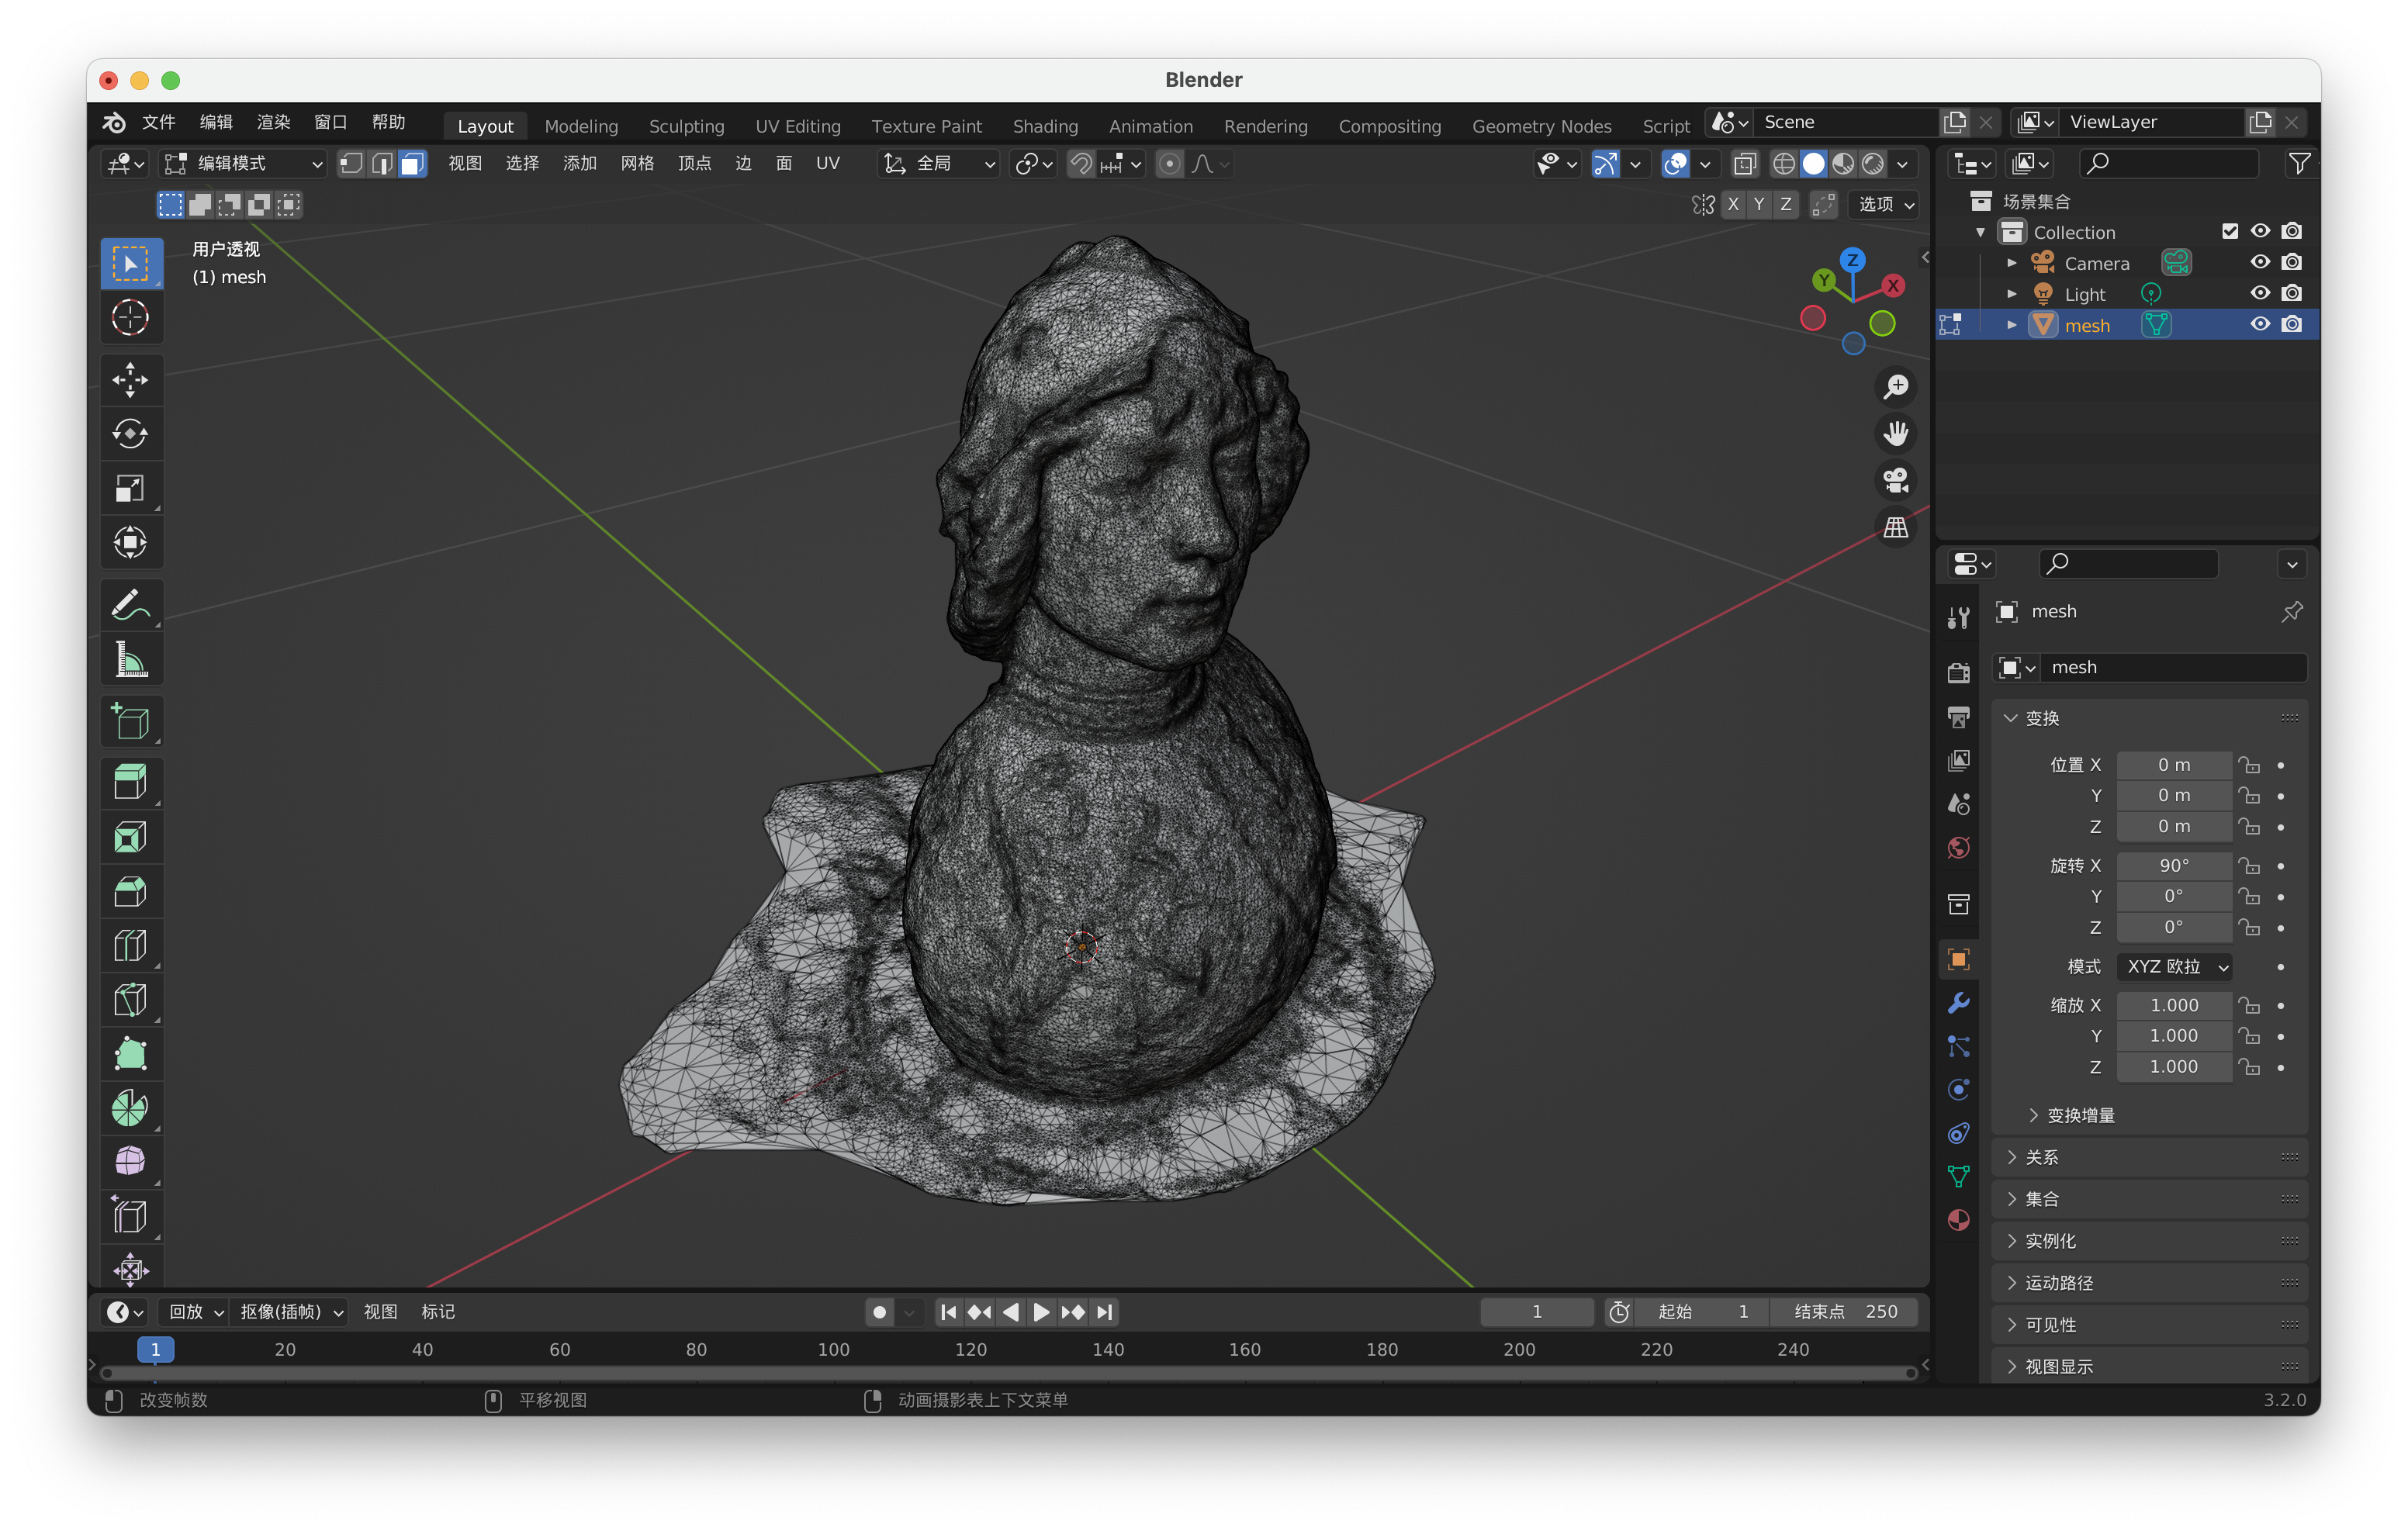
Task: Select the Scale tool
Action: coord(130,488)
